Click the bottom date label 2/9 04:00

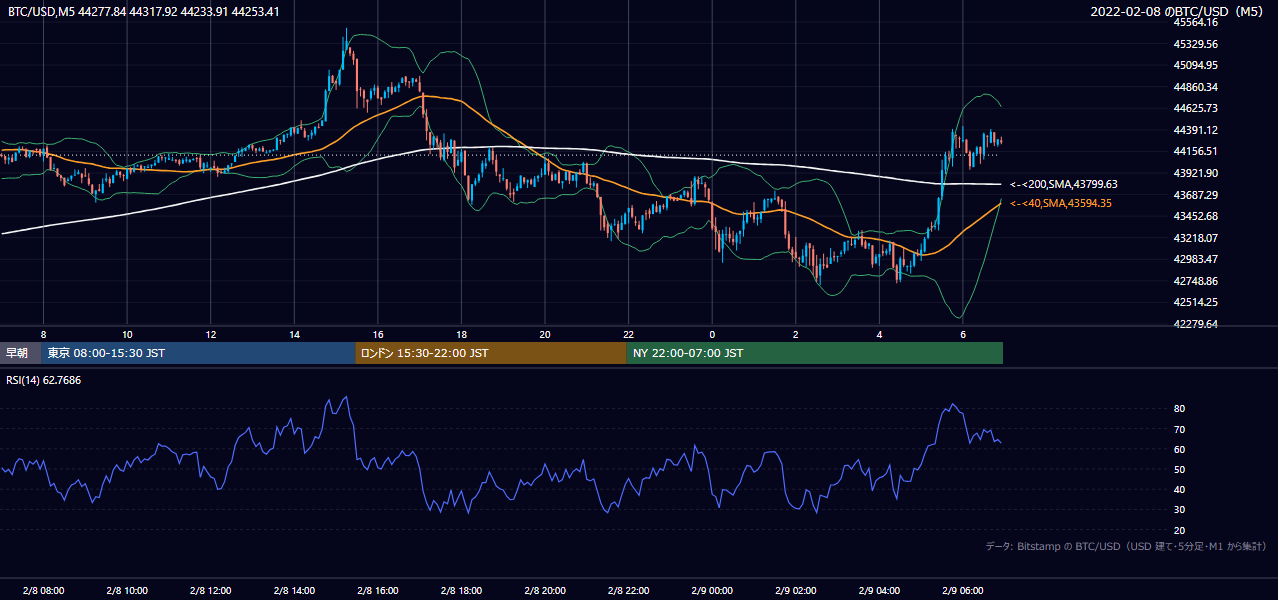click(879, 590)
